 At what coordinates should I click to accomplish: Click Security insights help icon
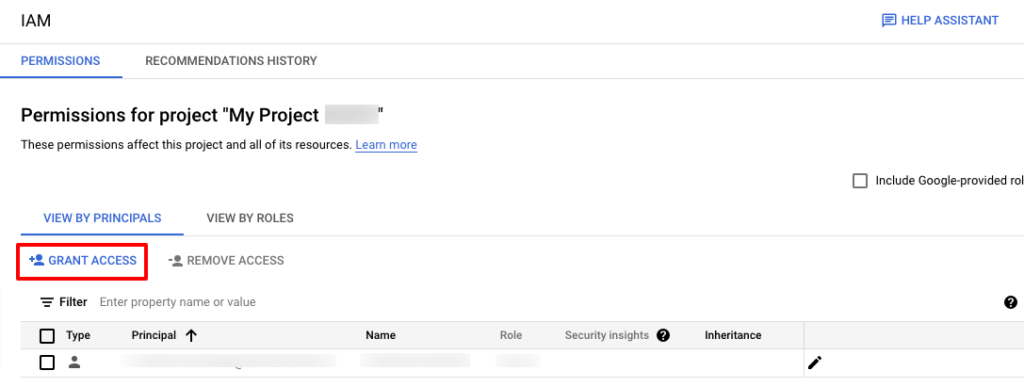click(x=664, y=335)
